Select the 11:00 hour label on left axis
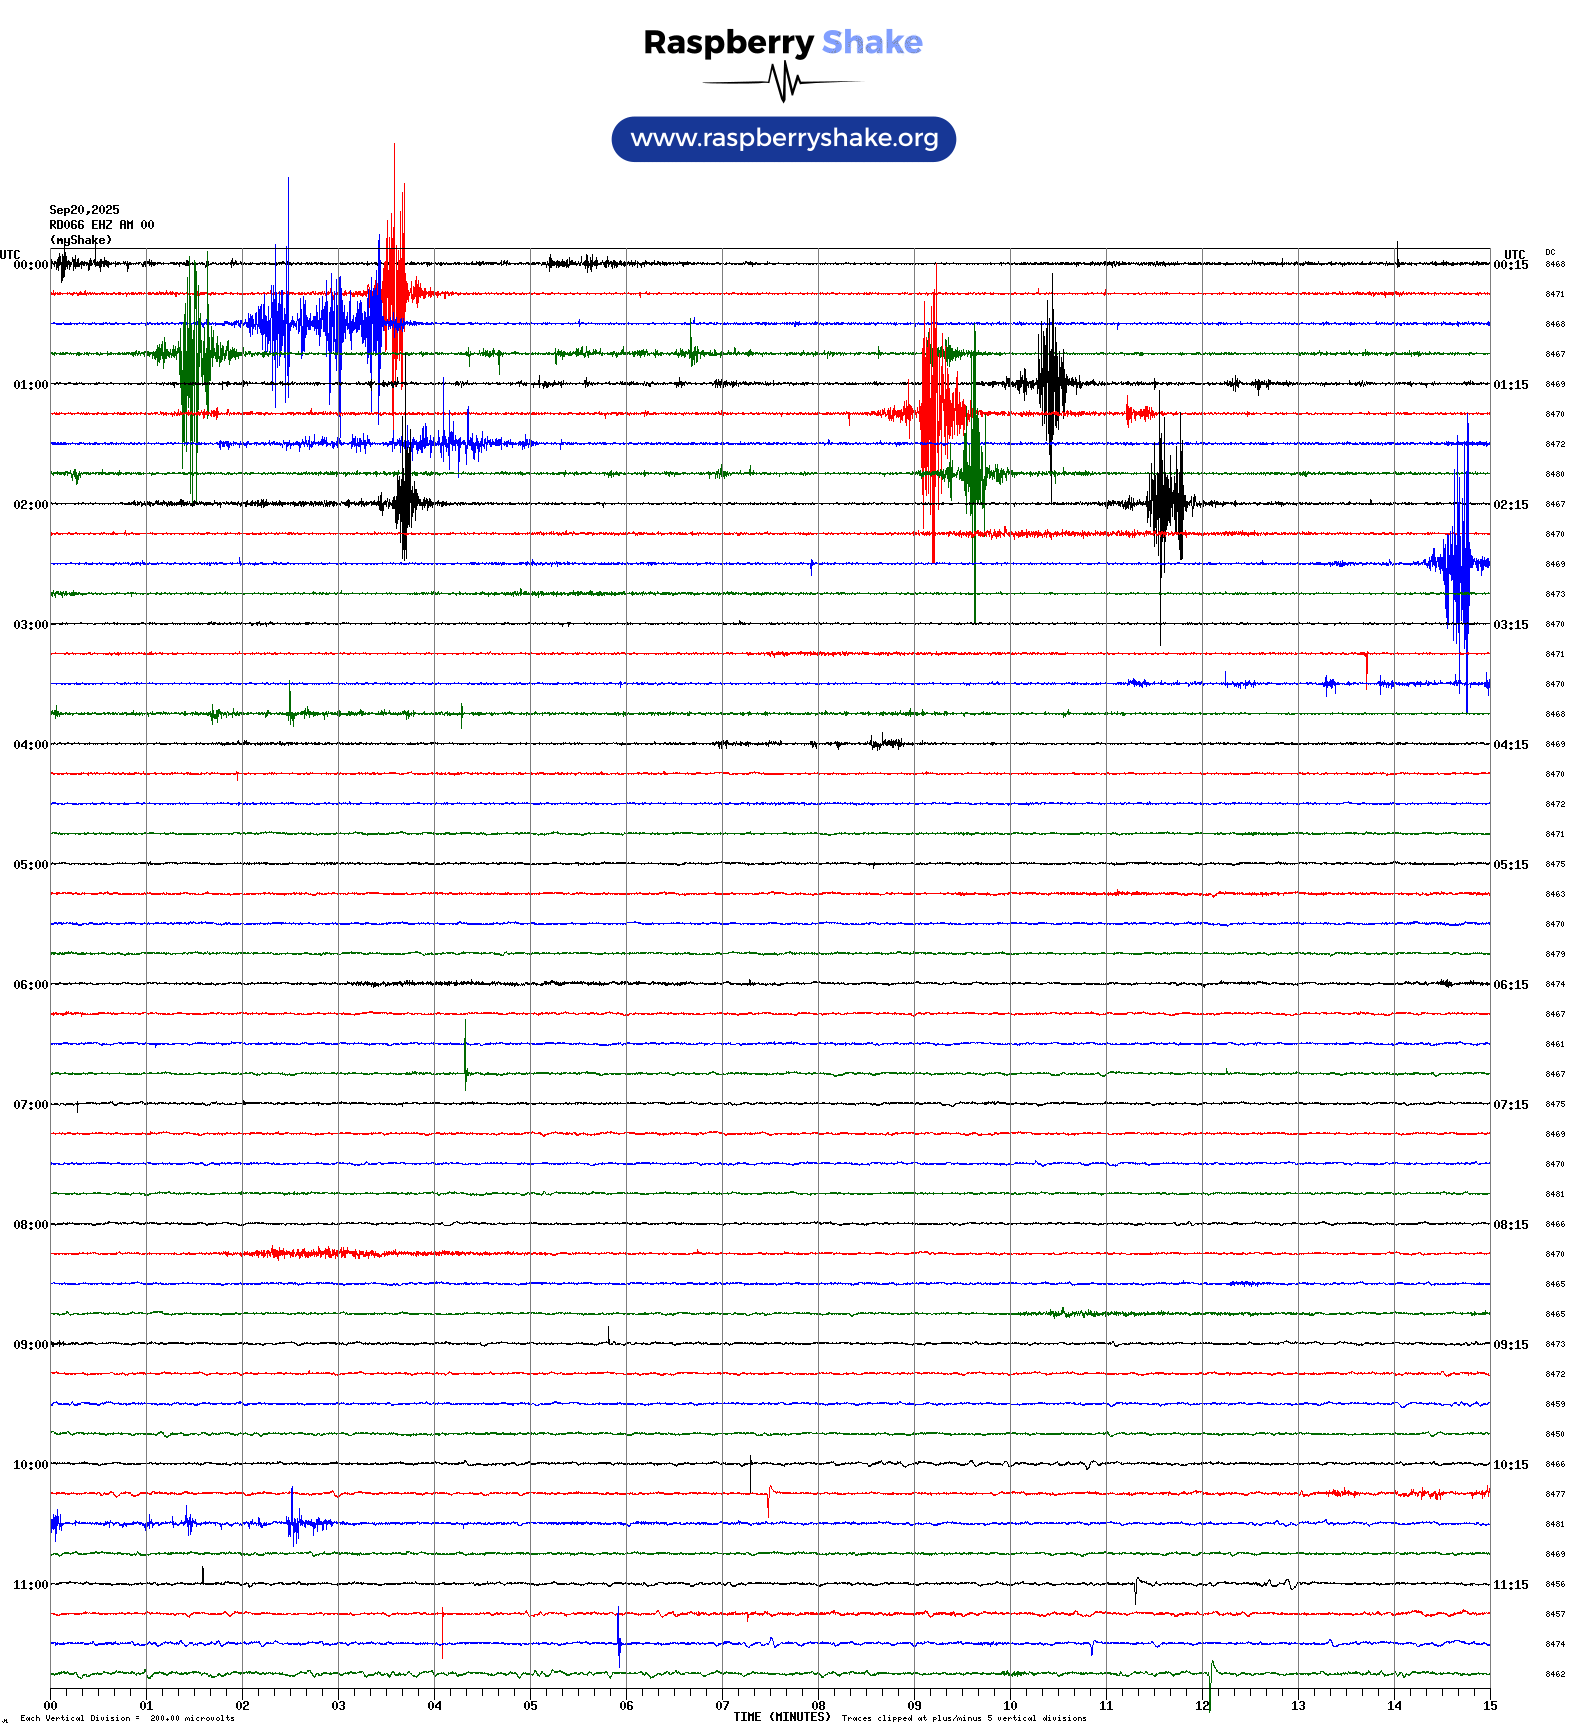 click(30, 1585)
